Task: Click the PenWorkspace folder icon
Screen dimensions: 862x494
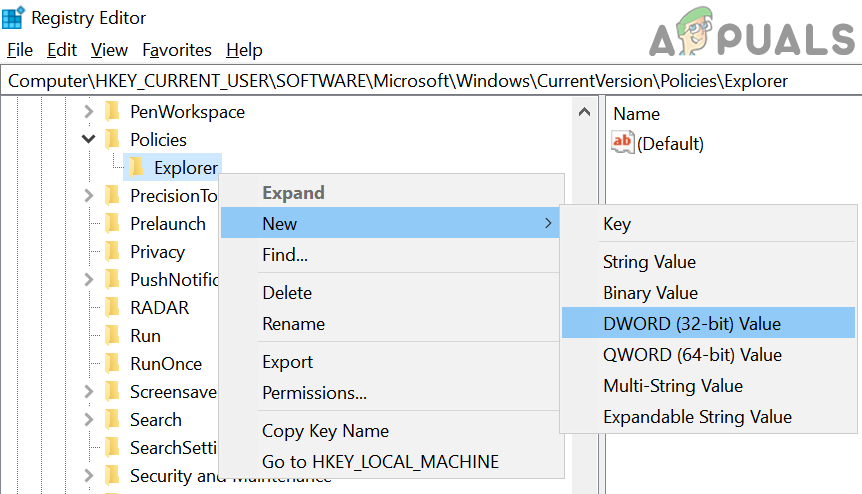Action: click(x=112, y=112)
